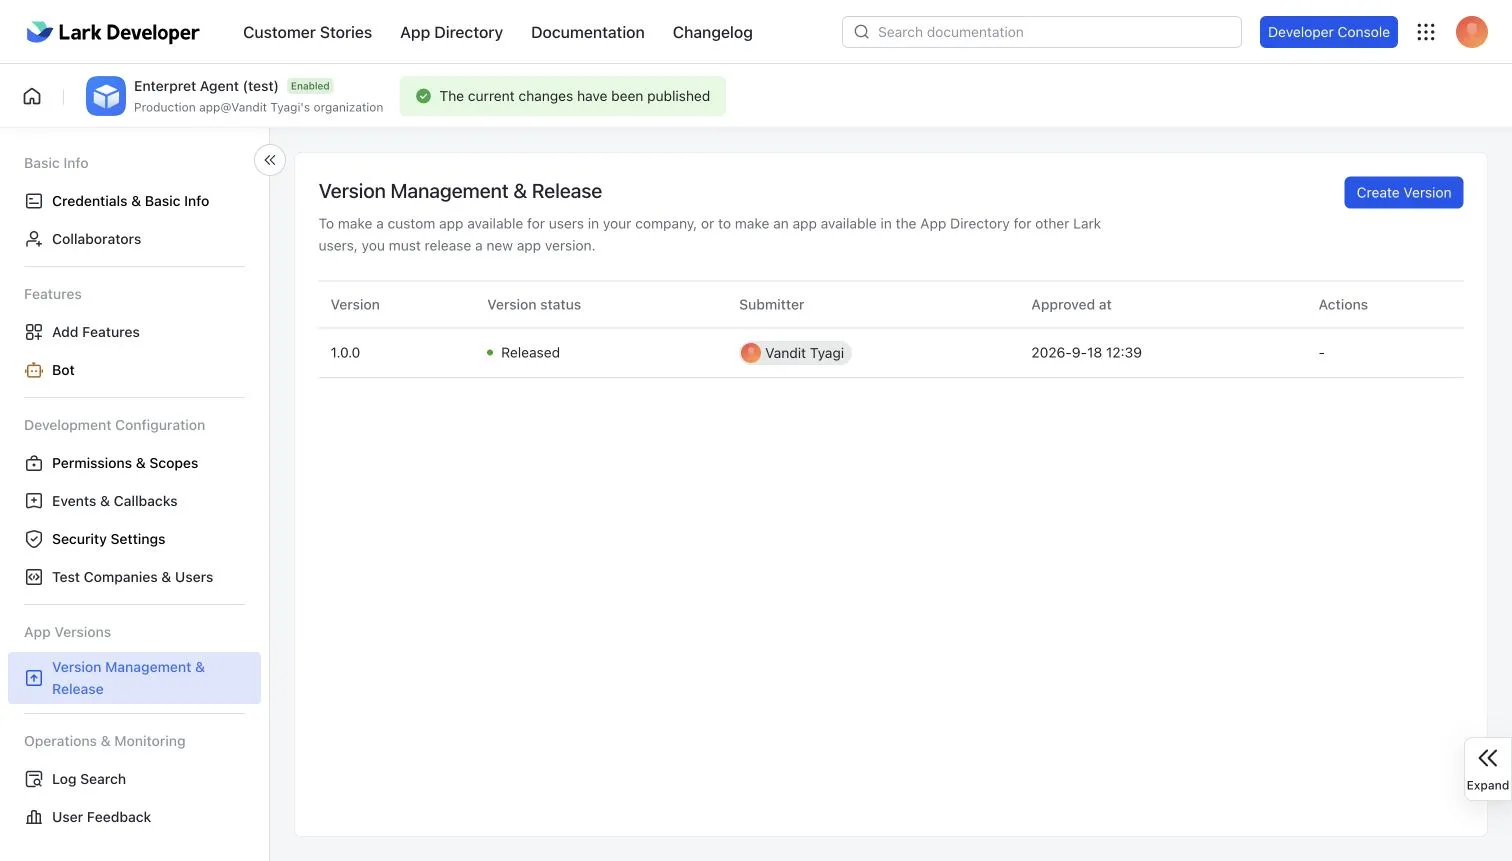Open Documentation in top navigation
The image size is (1512, 861).
588,32
